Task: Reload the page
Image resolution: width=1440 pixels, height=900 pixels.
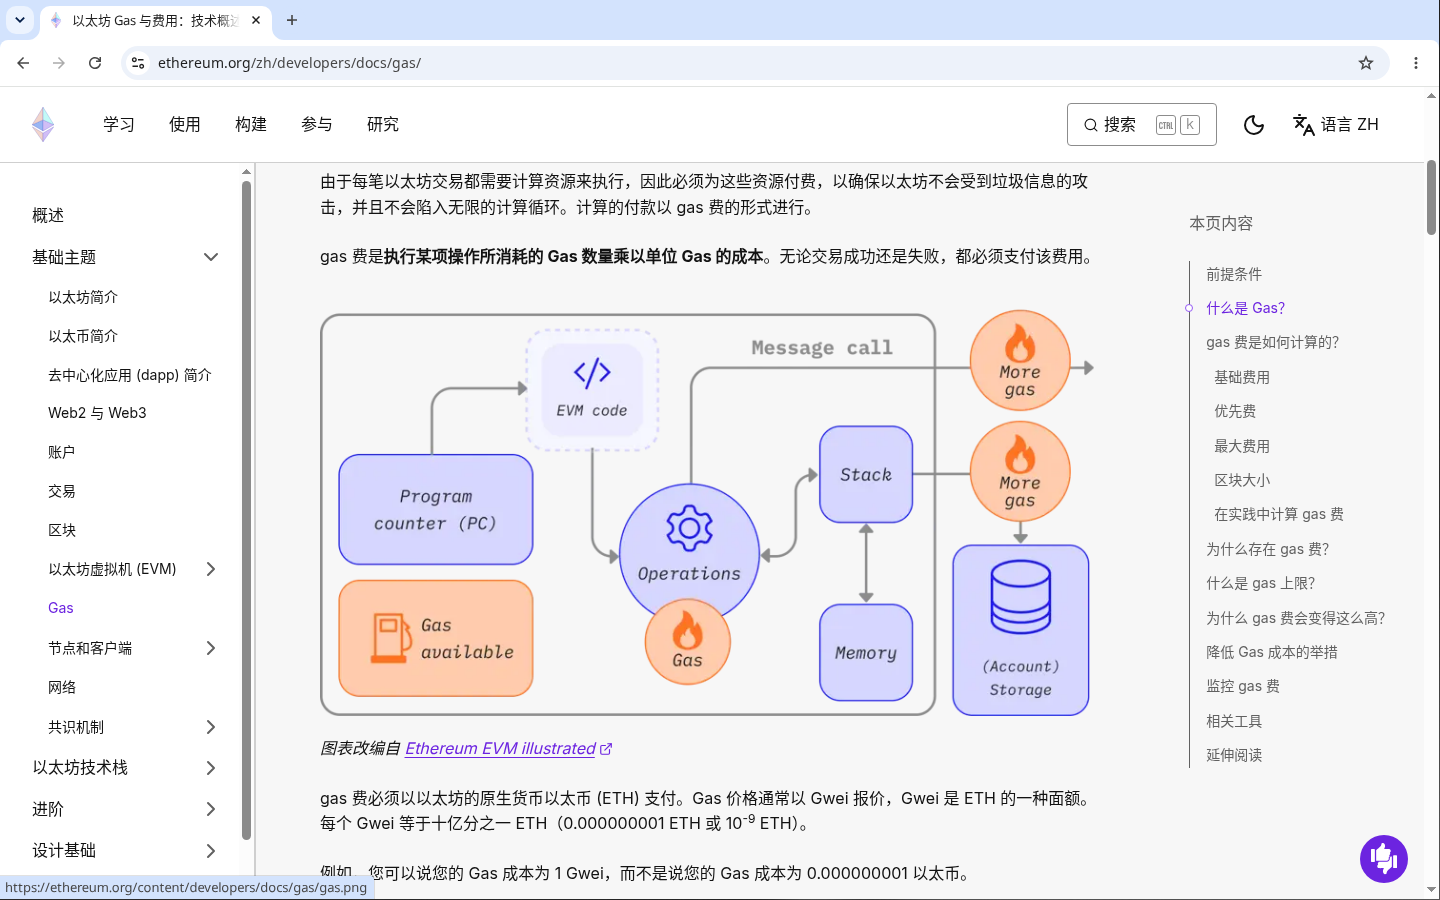Action: pos(95,63)
